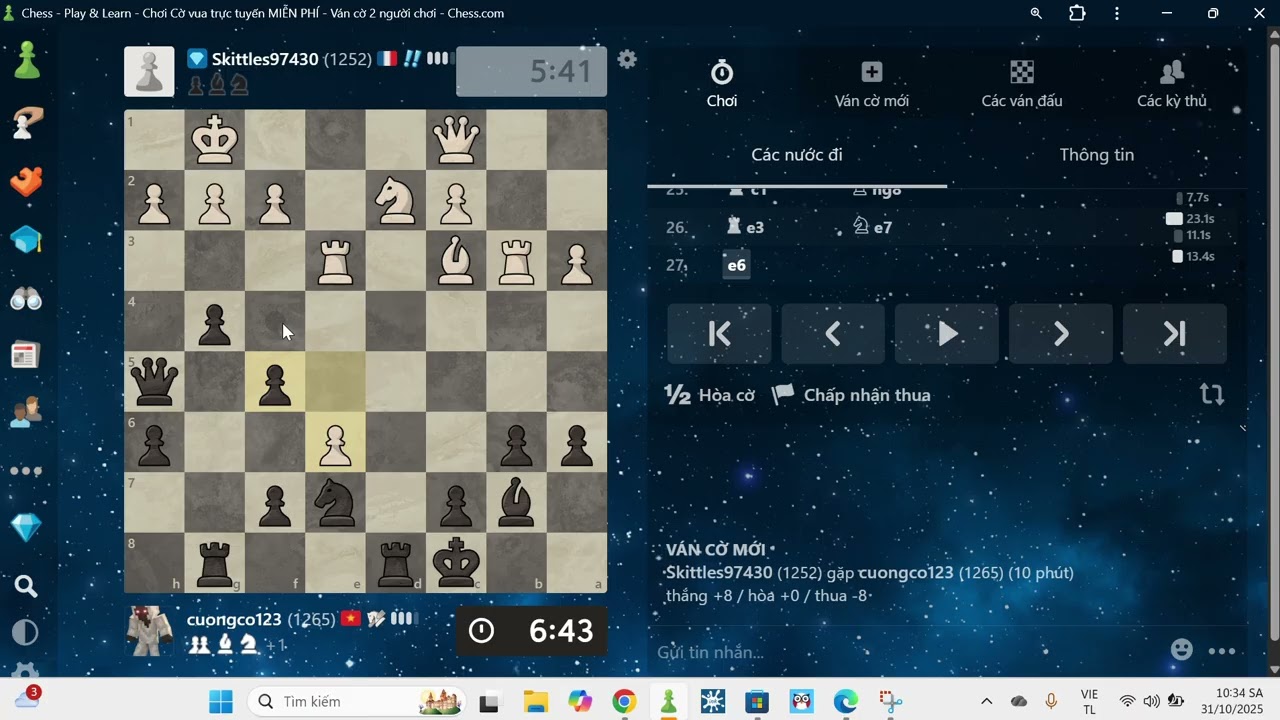Play through the moves

click(x=947, y=334)
